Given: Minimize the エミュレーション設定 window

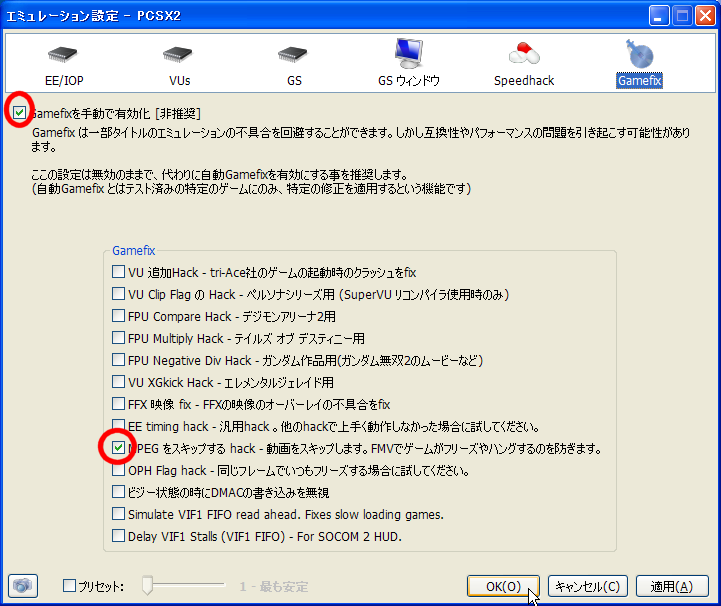Looking at the screenshot, I should [x=658, y=16].
